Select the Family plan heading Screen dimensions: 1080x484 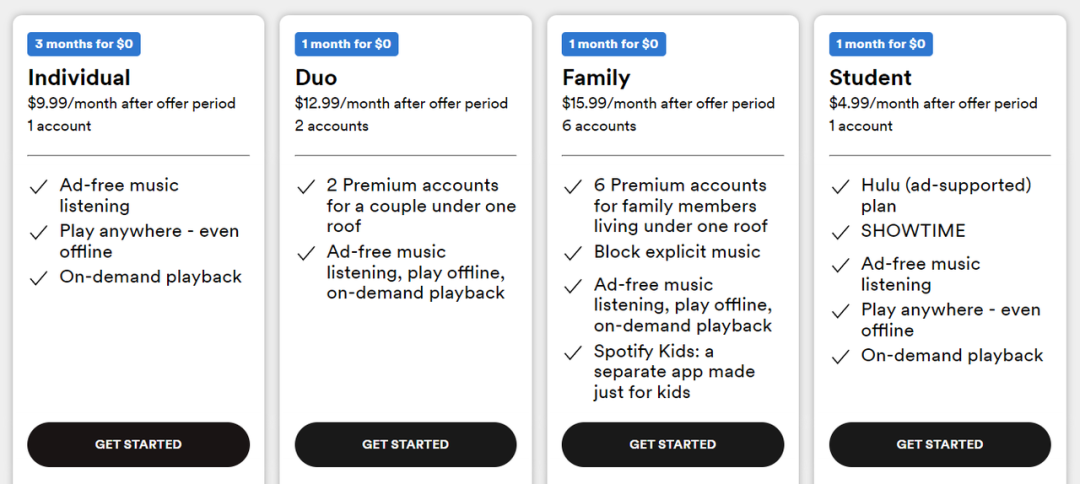(x=596, y=78)
